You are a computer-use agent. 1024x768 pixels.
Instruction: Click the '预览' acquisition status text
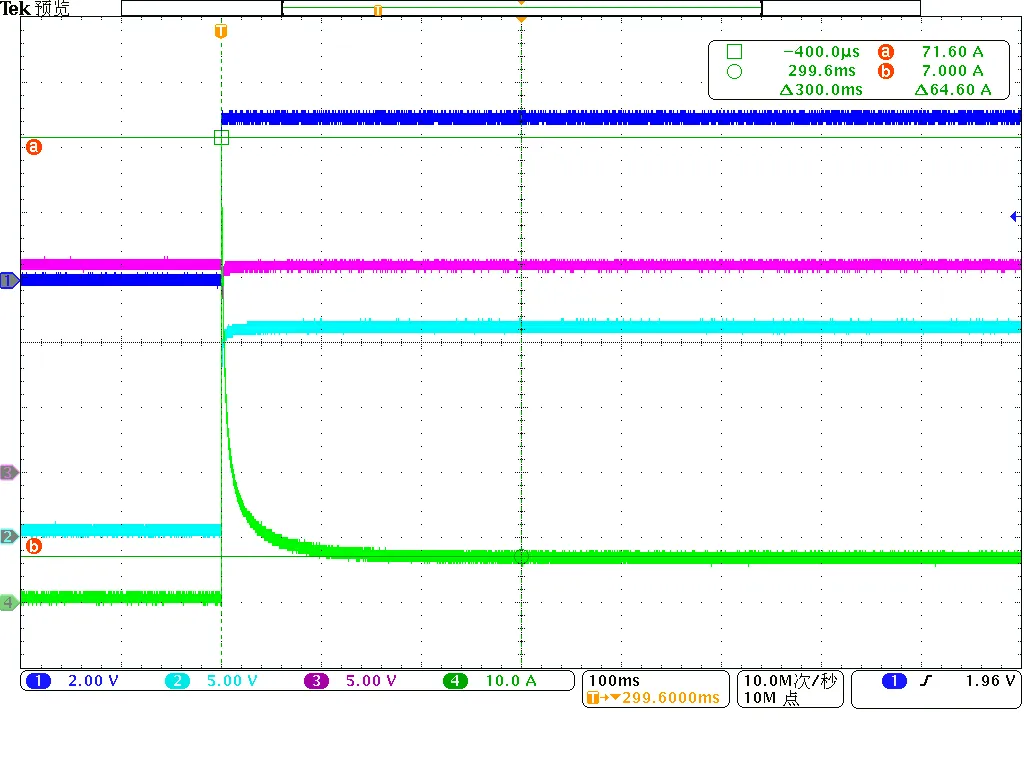pos(52,8)
